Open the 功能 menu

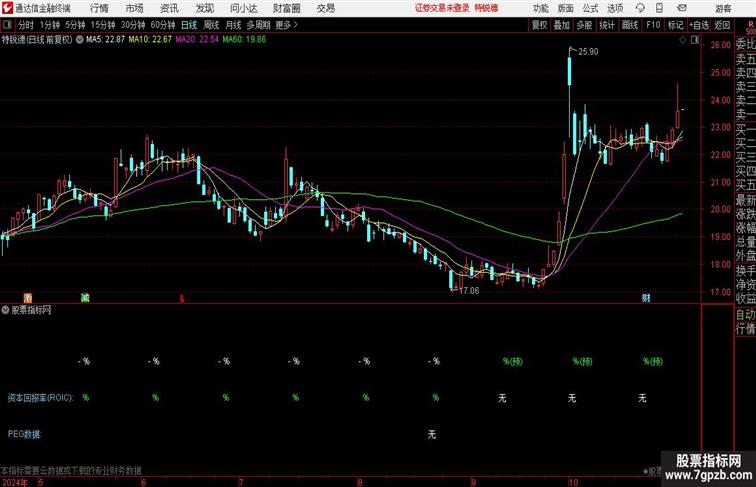tap(540, 8)
